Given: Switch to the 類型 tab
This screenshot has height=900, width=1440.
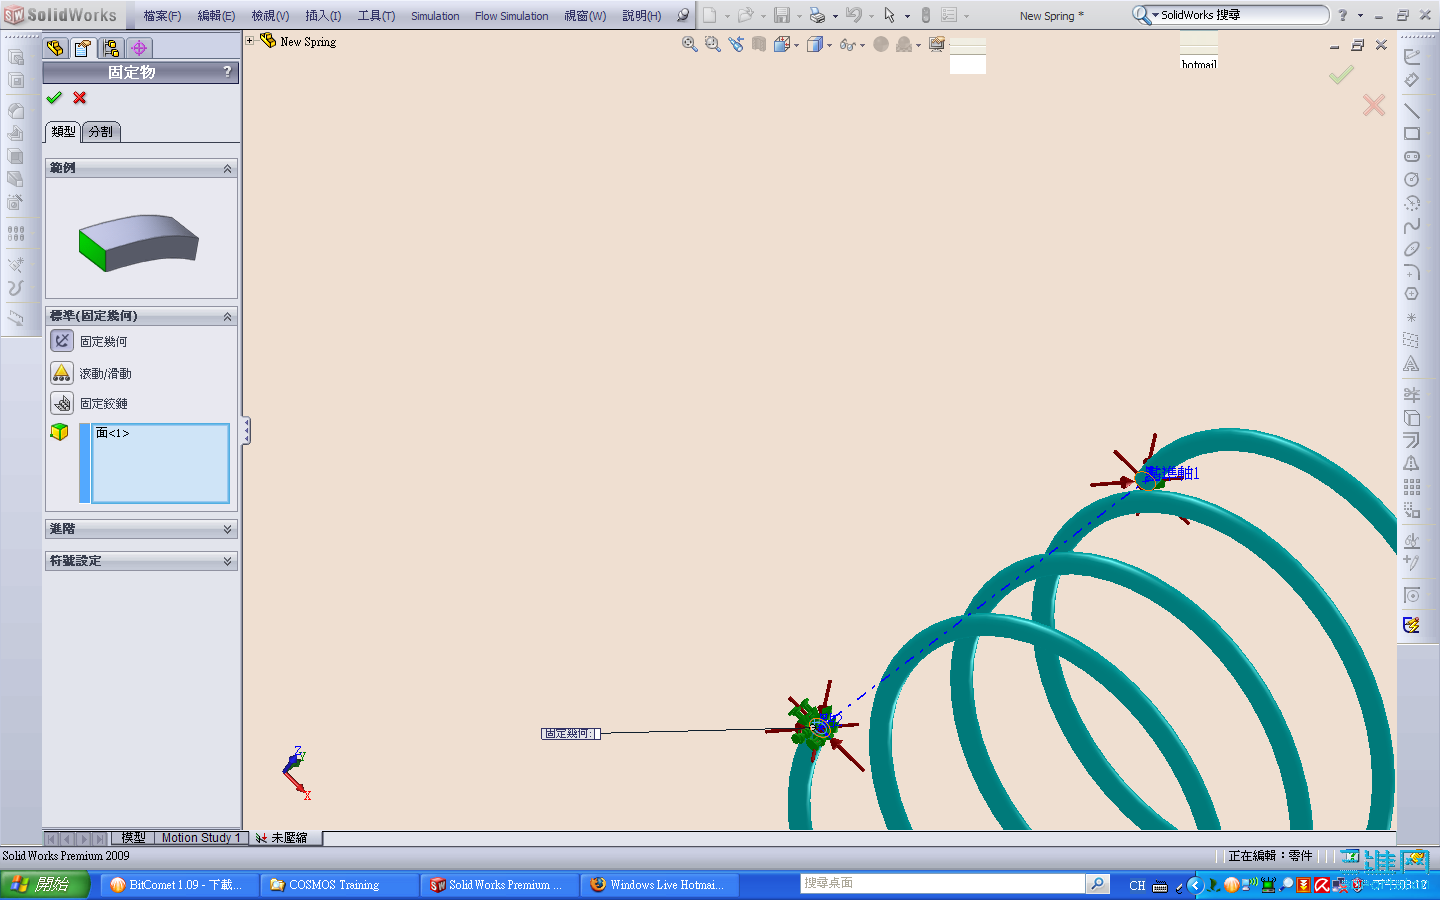Looking at the screenshot, I should 63,131.
